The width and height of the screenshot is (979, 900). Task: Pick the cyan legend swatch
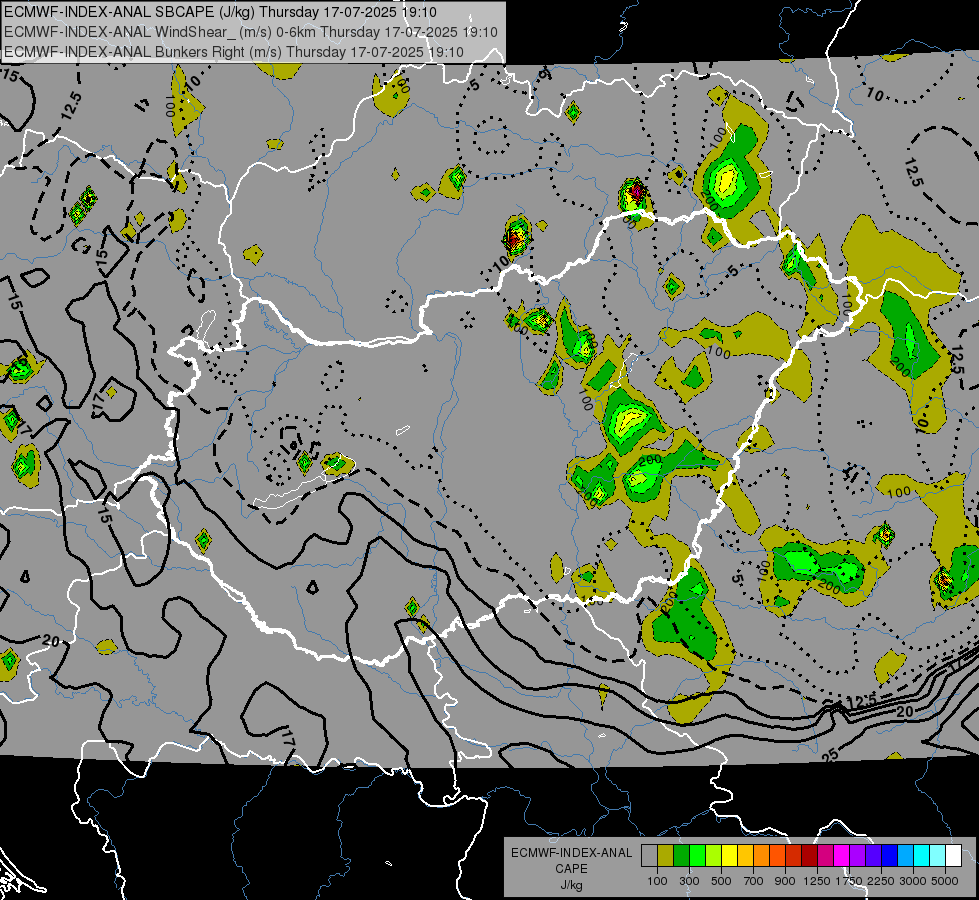[x=922, y=856]
